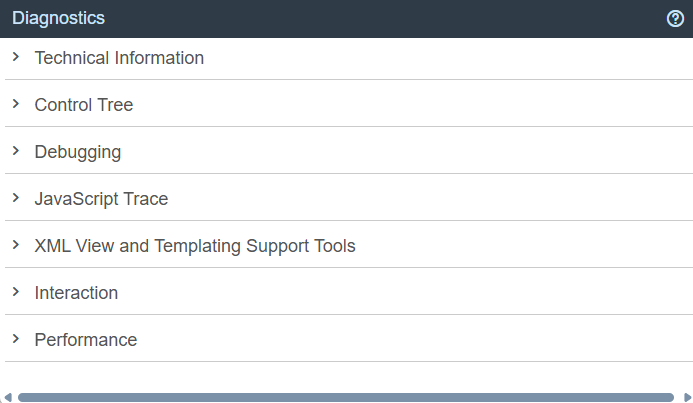Open the JavaScript Trace panel label
The image size is (693, 403).
101,199
